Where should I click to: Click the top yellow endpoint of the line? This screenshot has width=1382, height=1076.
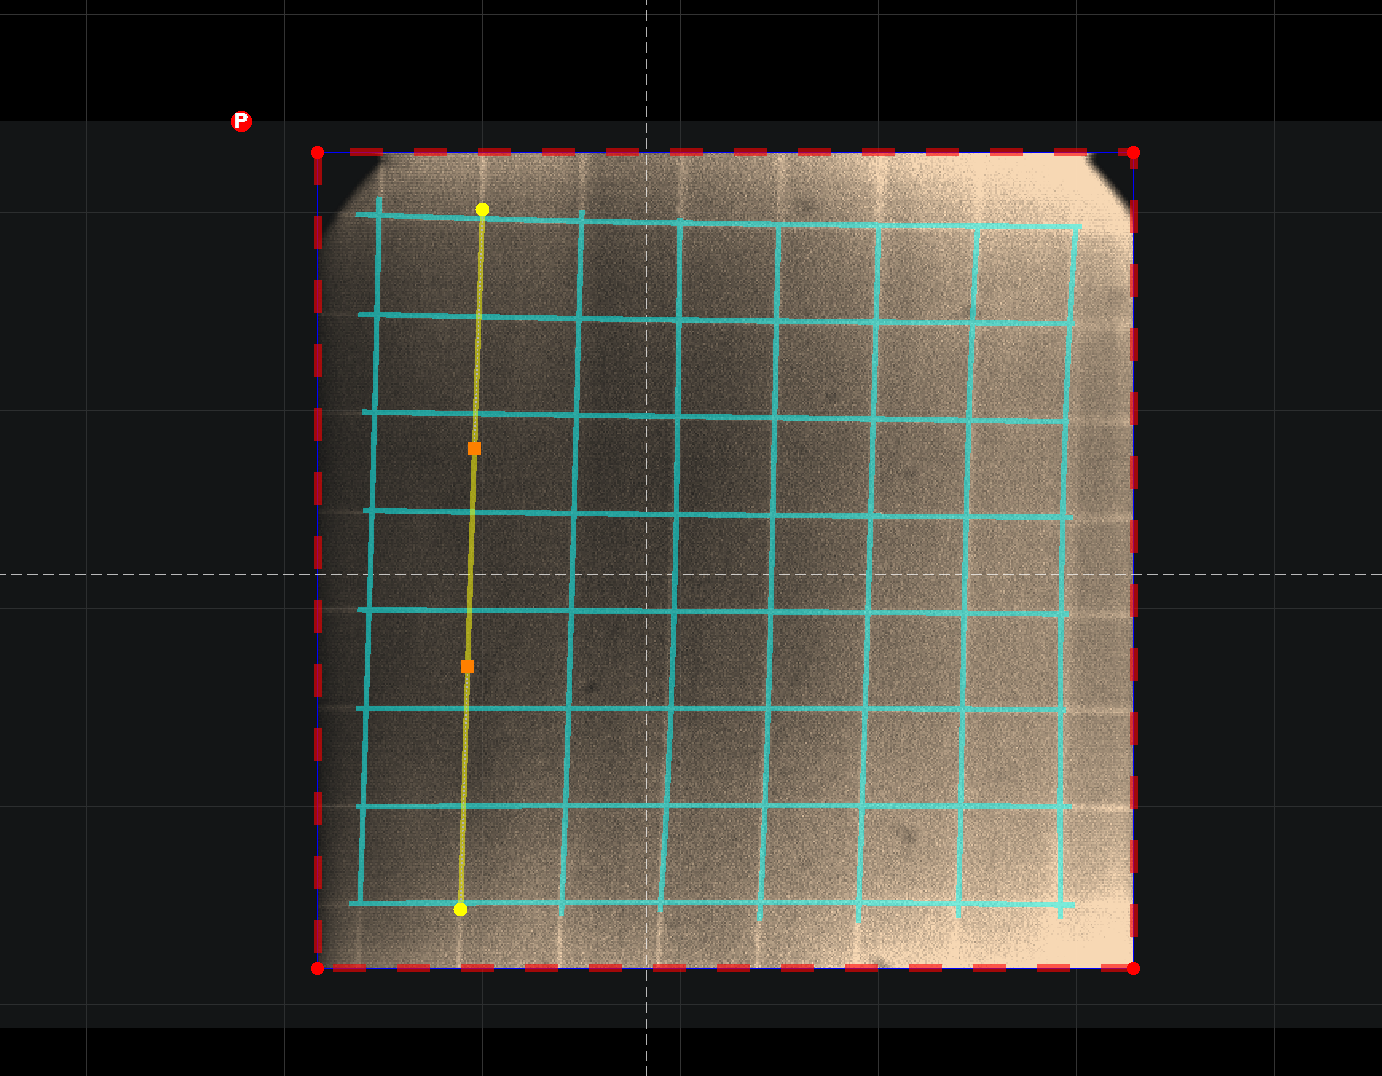482,209
